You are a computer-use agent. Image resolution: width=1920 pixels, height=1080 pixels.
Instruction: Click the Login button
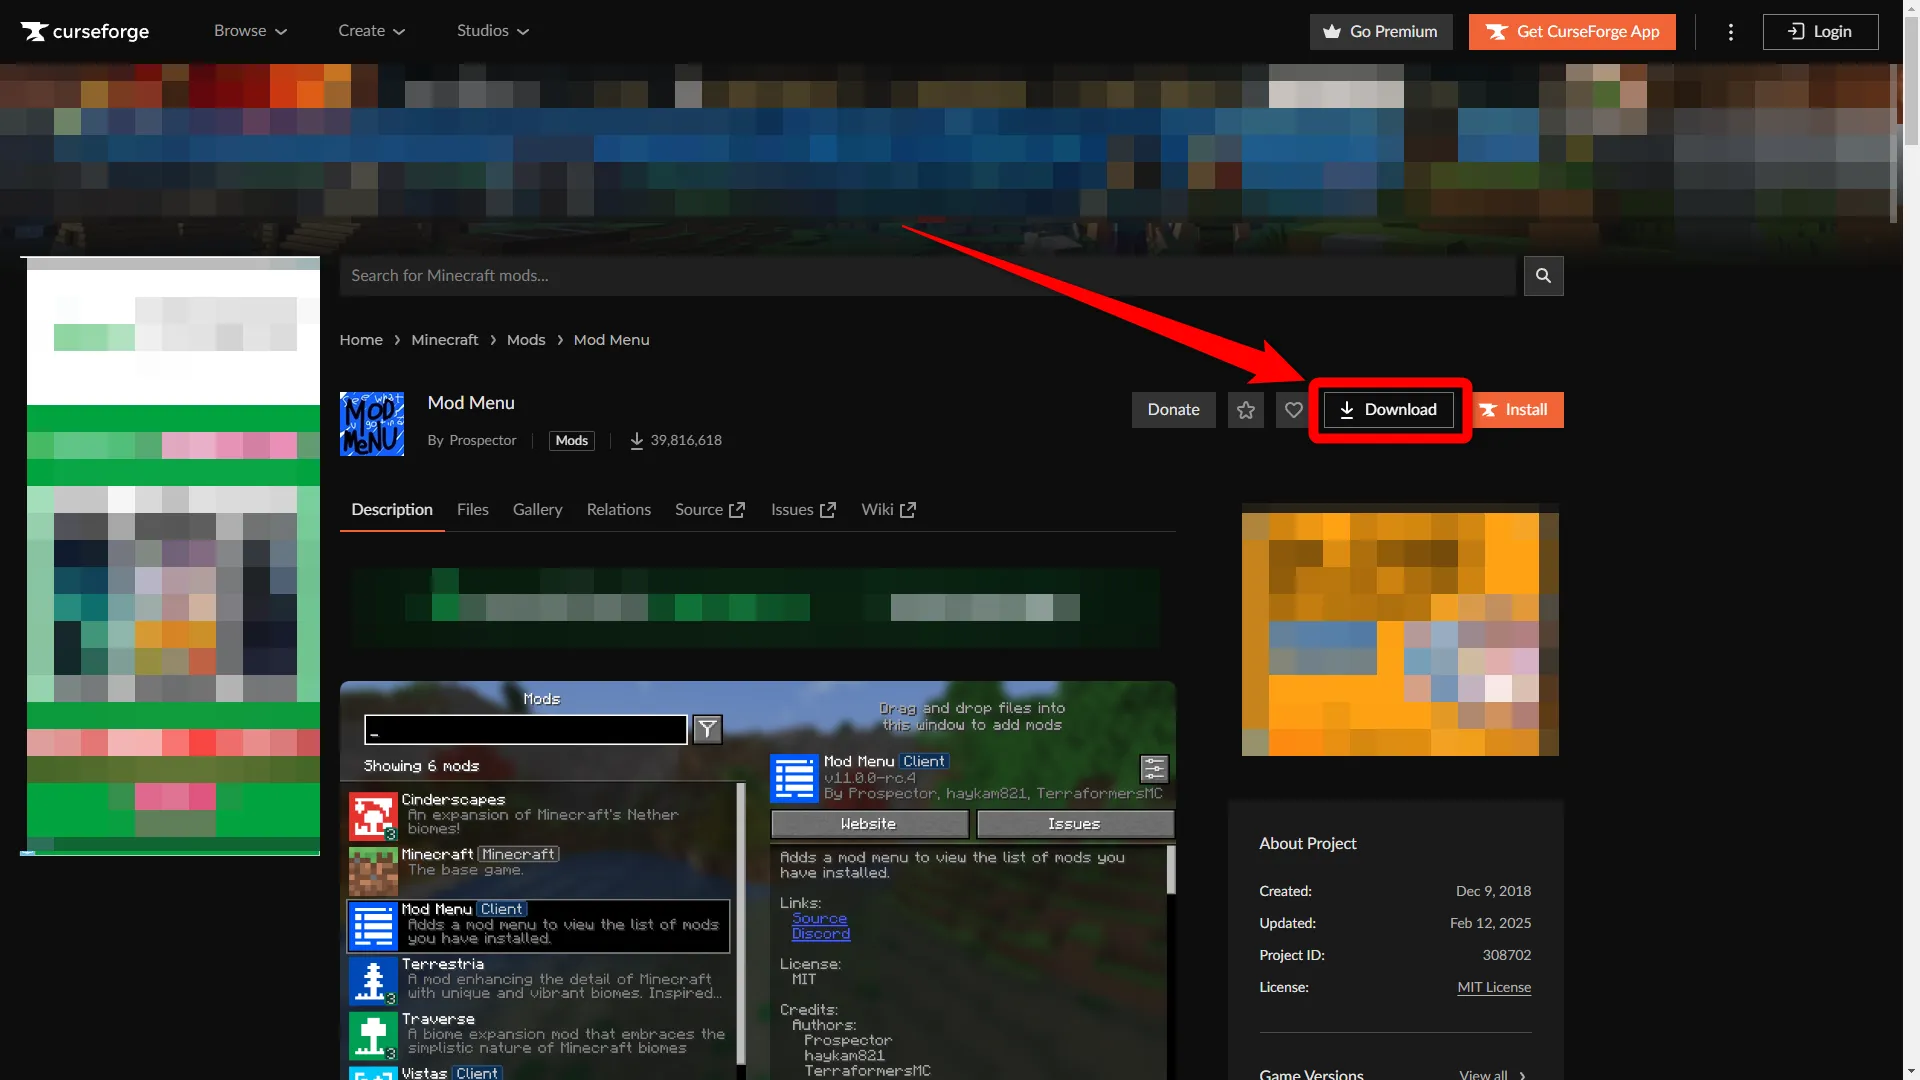pos(1820,32)
